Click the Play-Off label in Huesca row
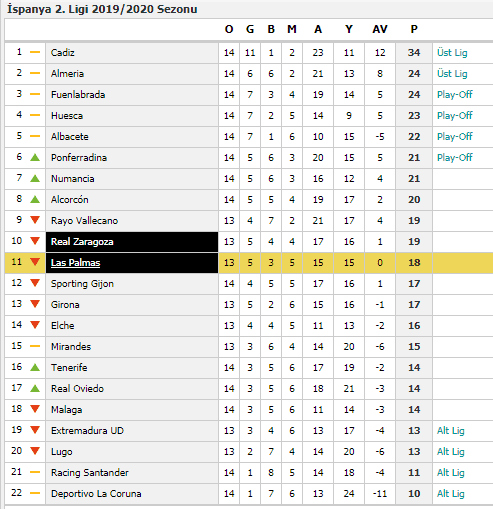This screenshot has height=509, width=493. [455, 116]
